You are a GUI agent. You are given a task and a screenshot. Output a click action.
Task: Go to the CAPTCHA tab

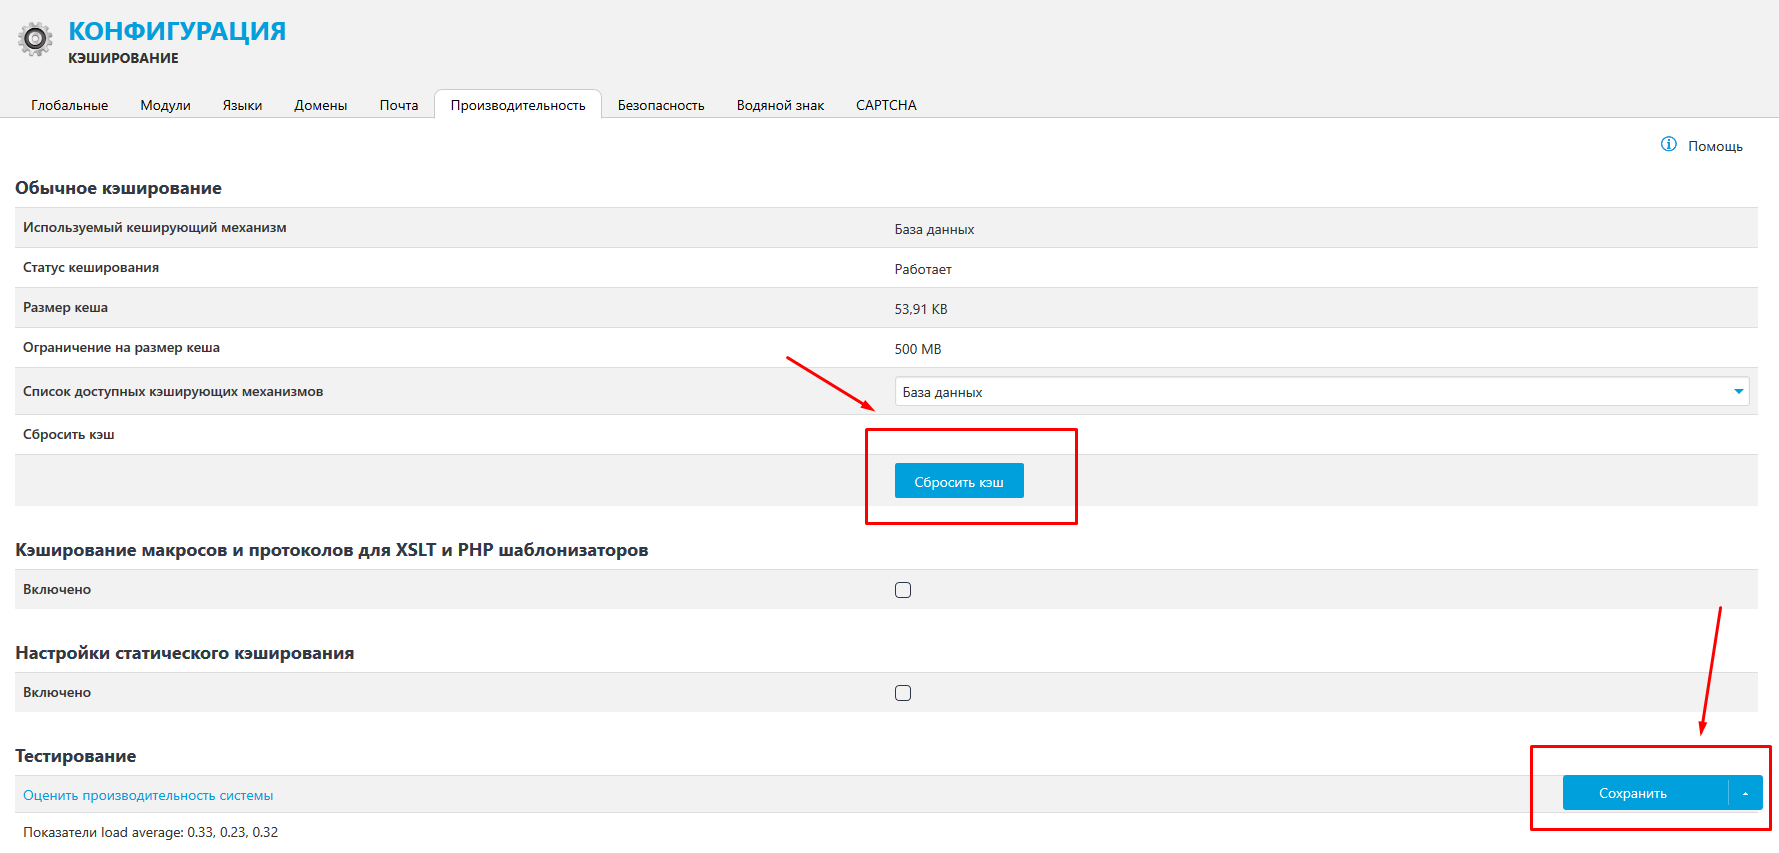click(886, 105)
